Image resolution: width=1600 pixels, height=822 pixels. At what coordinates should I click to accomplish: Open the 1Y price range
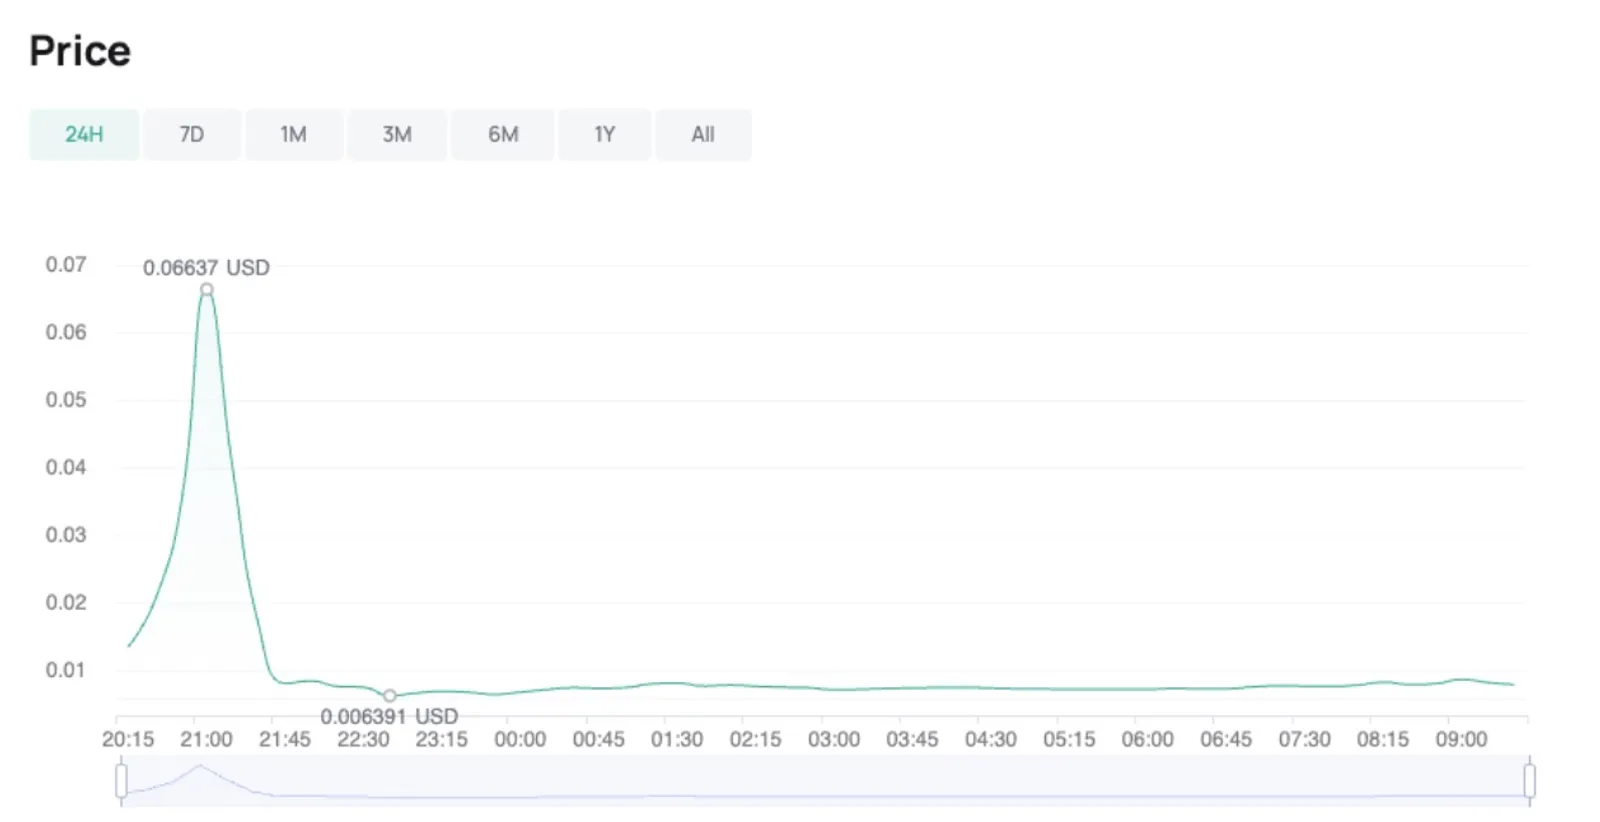tap(605, 134)
